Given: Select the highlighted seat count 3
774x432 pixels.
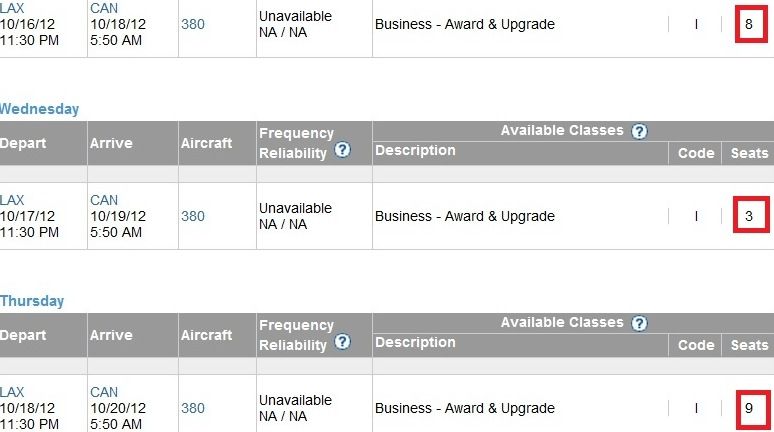Looking at the screenshot, I should [x=751, y=215].
